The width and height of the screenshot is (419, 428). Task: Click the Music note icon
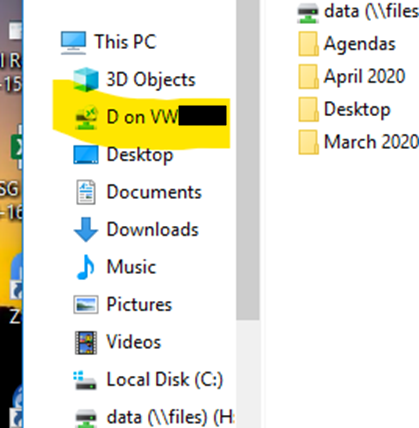pos(85,267)
